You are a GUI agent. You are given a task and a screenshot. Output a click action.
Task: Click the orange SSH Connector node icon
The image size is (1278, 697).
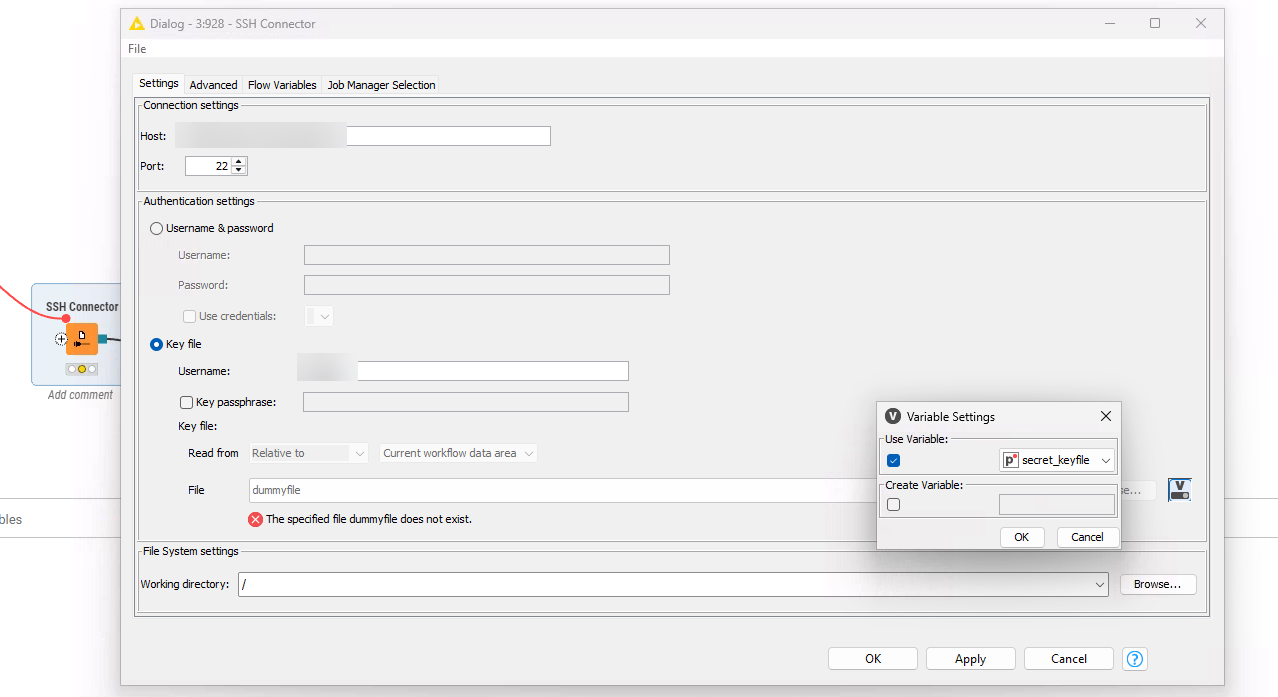(82, 339)
